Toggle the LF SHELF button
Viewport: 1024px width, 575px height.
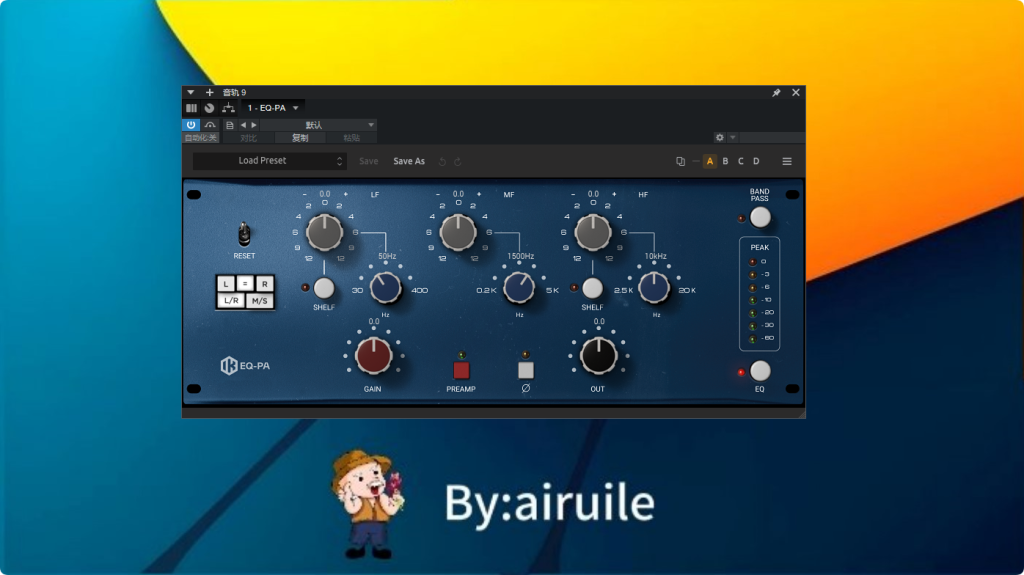[x=324, y=288]
